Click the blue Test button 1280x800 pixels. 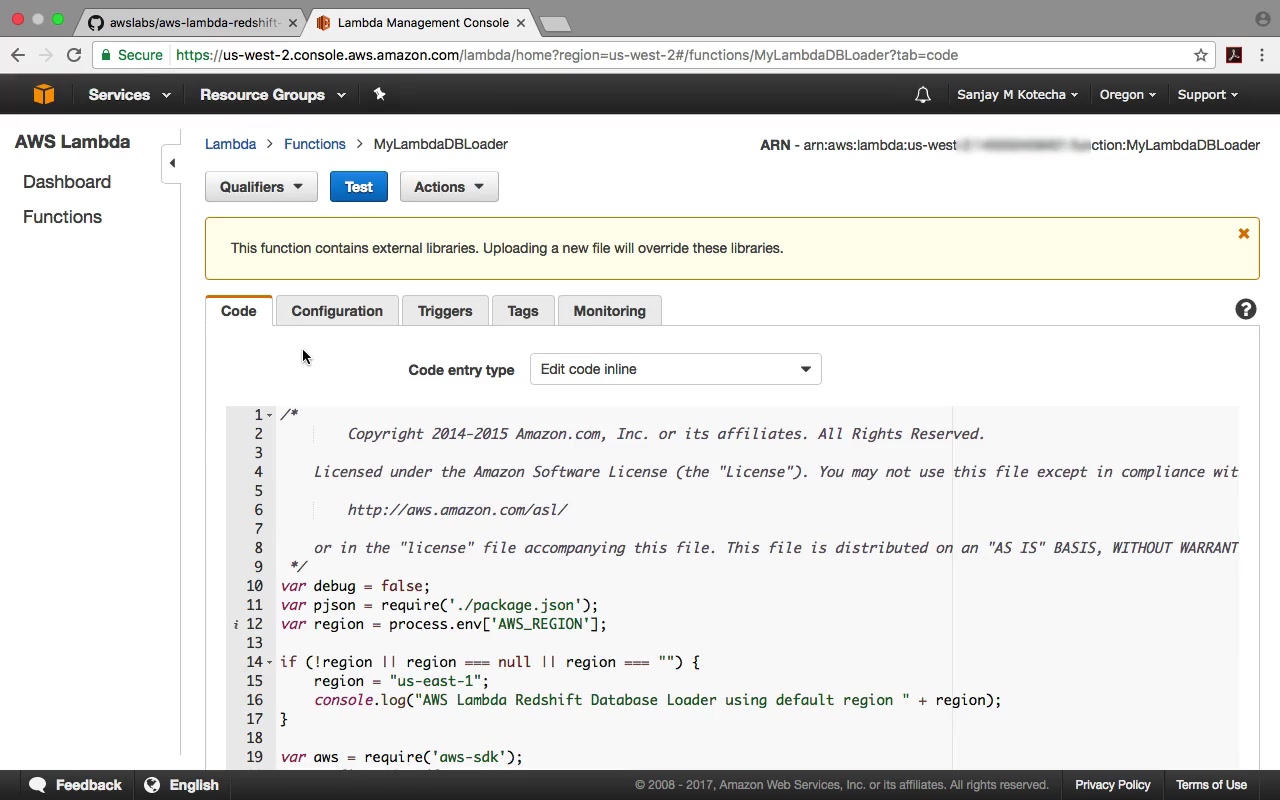[358, 187]
